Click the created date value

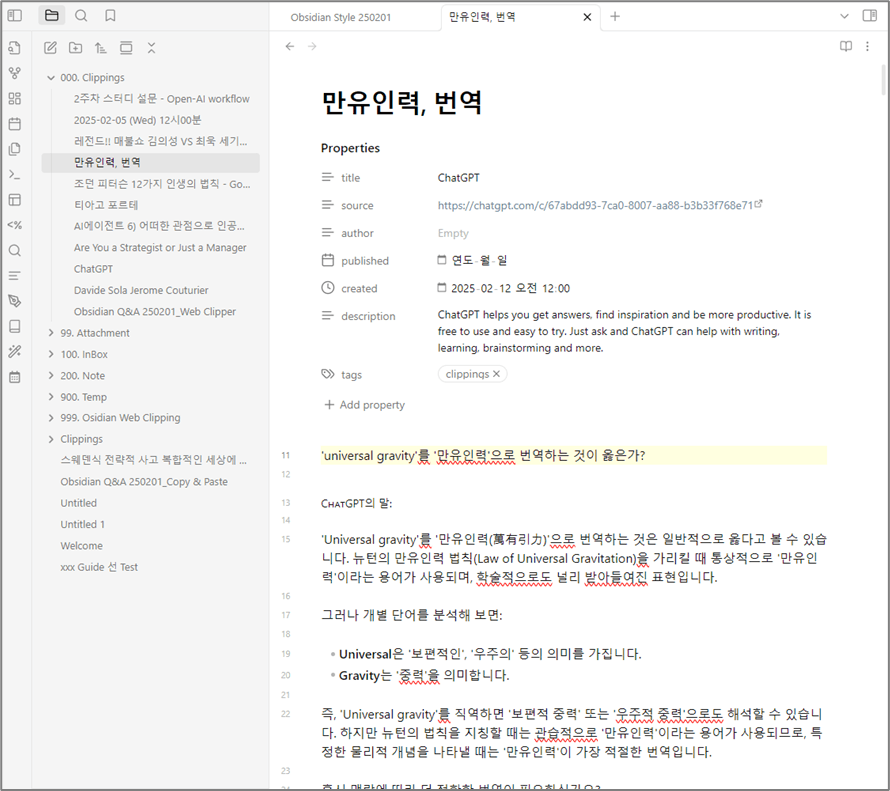510,288
